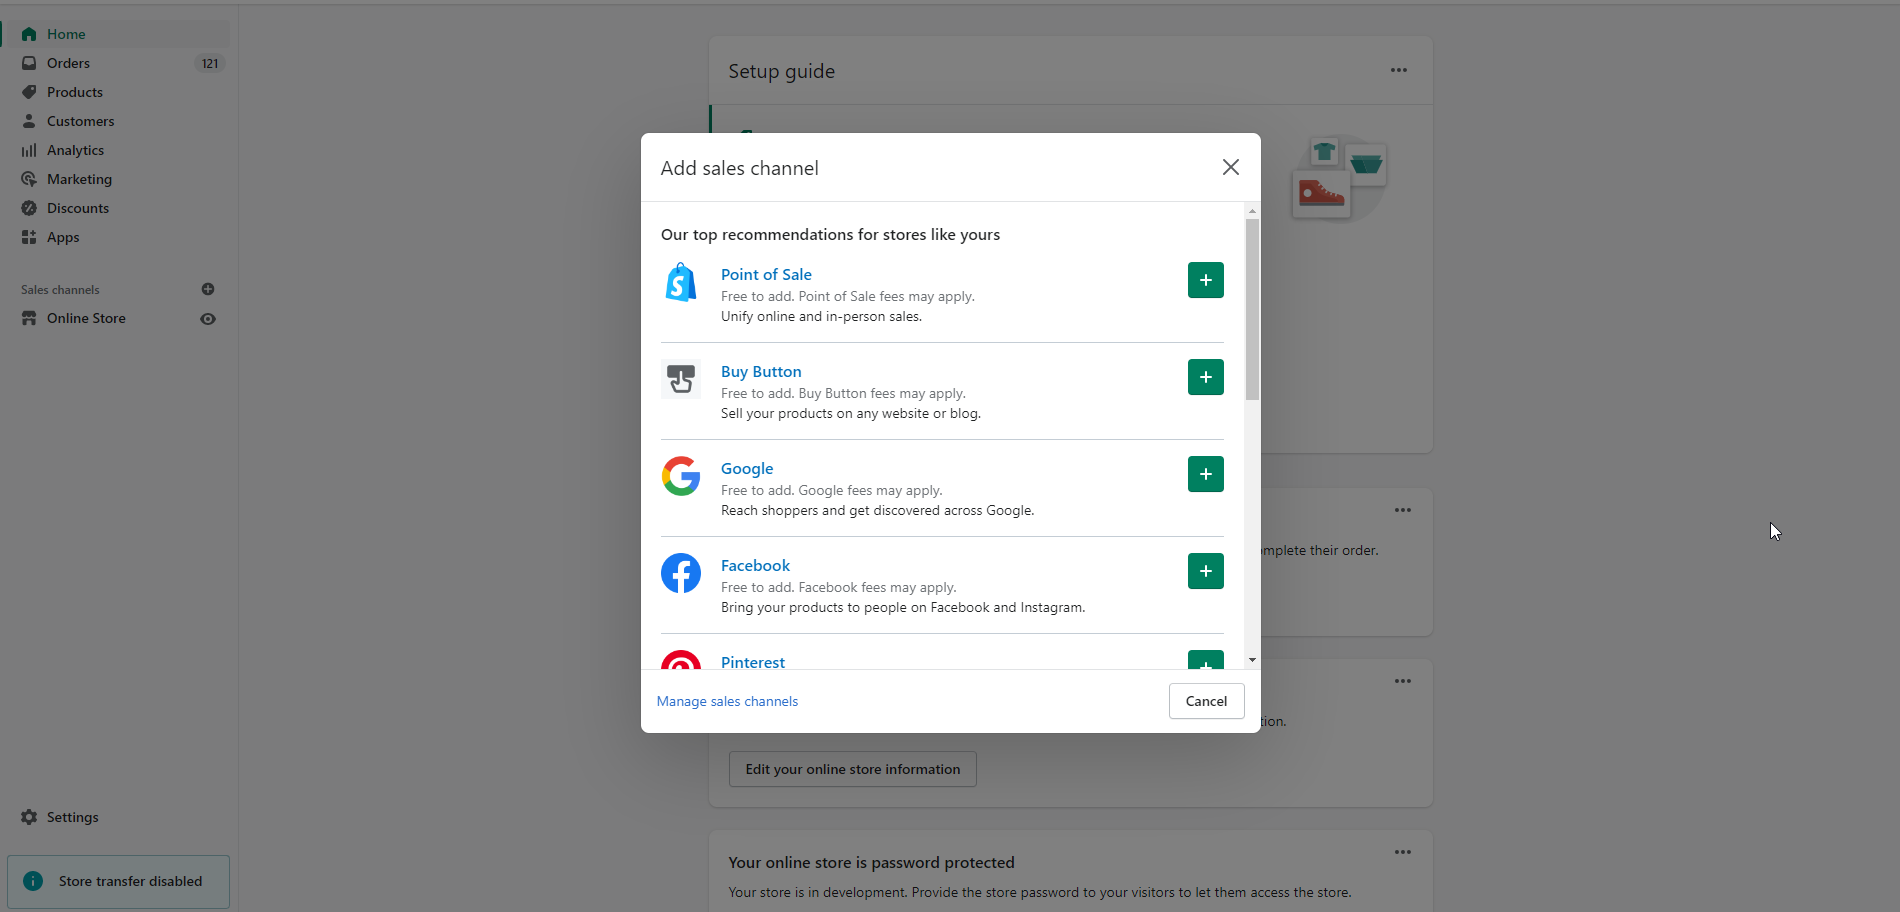Add the Facebook sales channel
The height and width of the screenshot is (912, 1900).
tap(1205, 571)
